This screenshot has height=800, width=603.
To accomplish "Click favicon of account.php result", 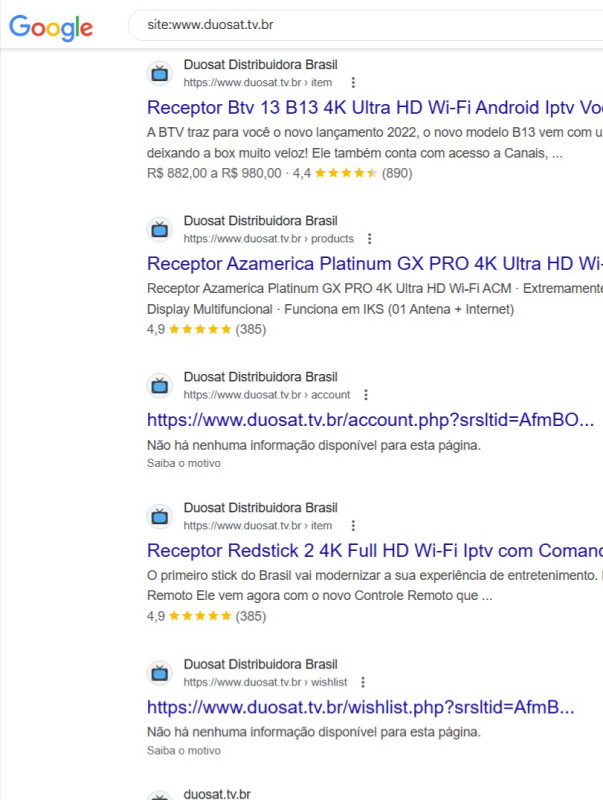I will point(160,386).
